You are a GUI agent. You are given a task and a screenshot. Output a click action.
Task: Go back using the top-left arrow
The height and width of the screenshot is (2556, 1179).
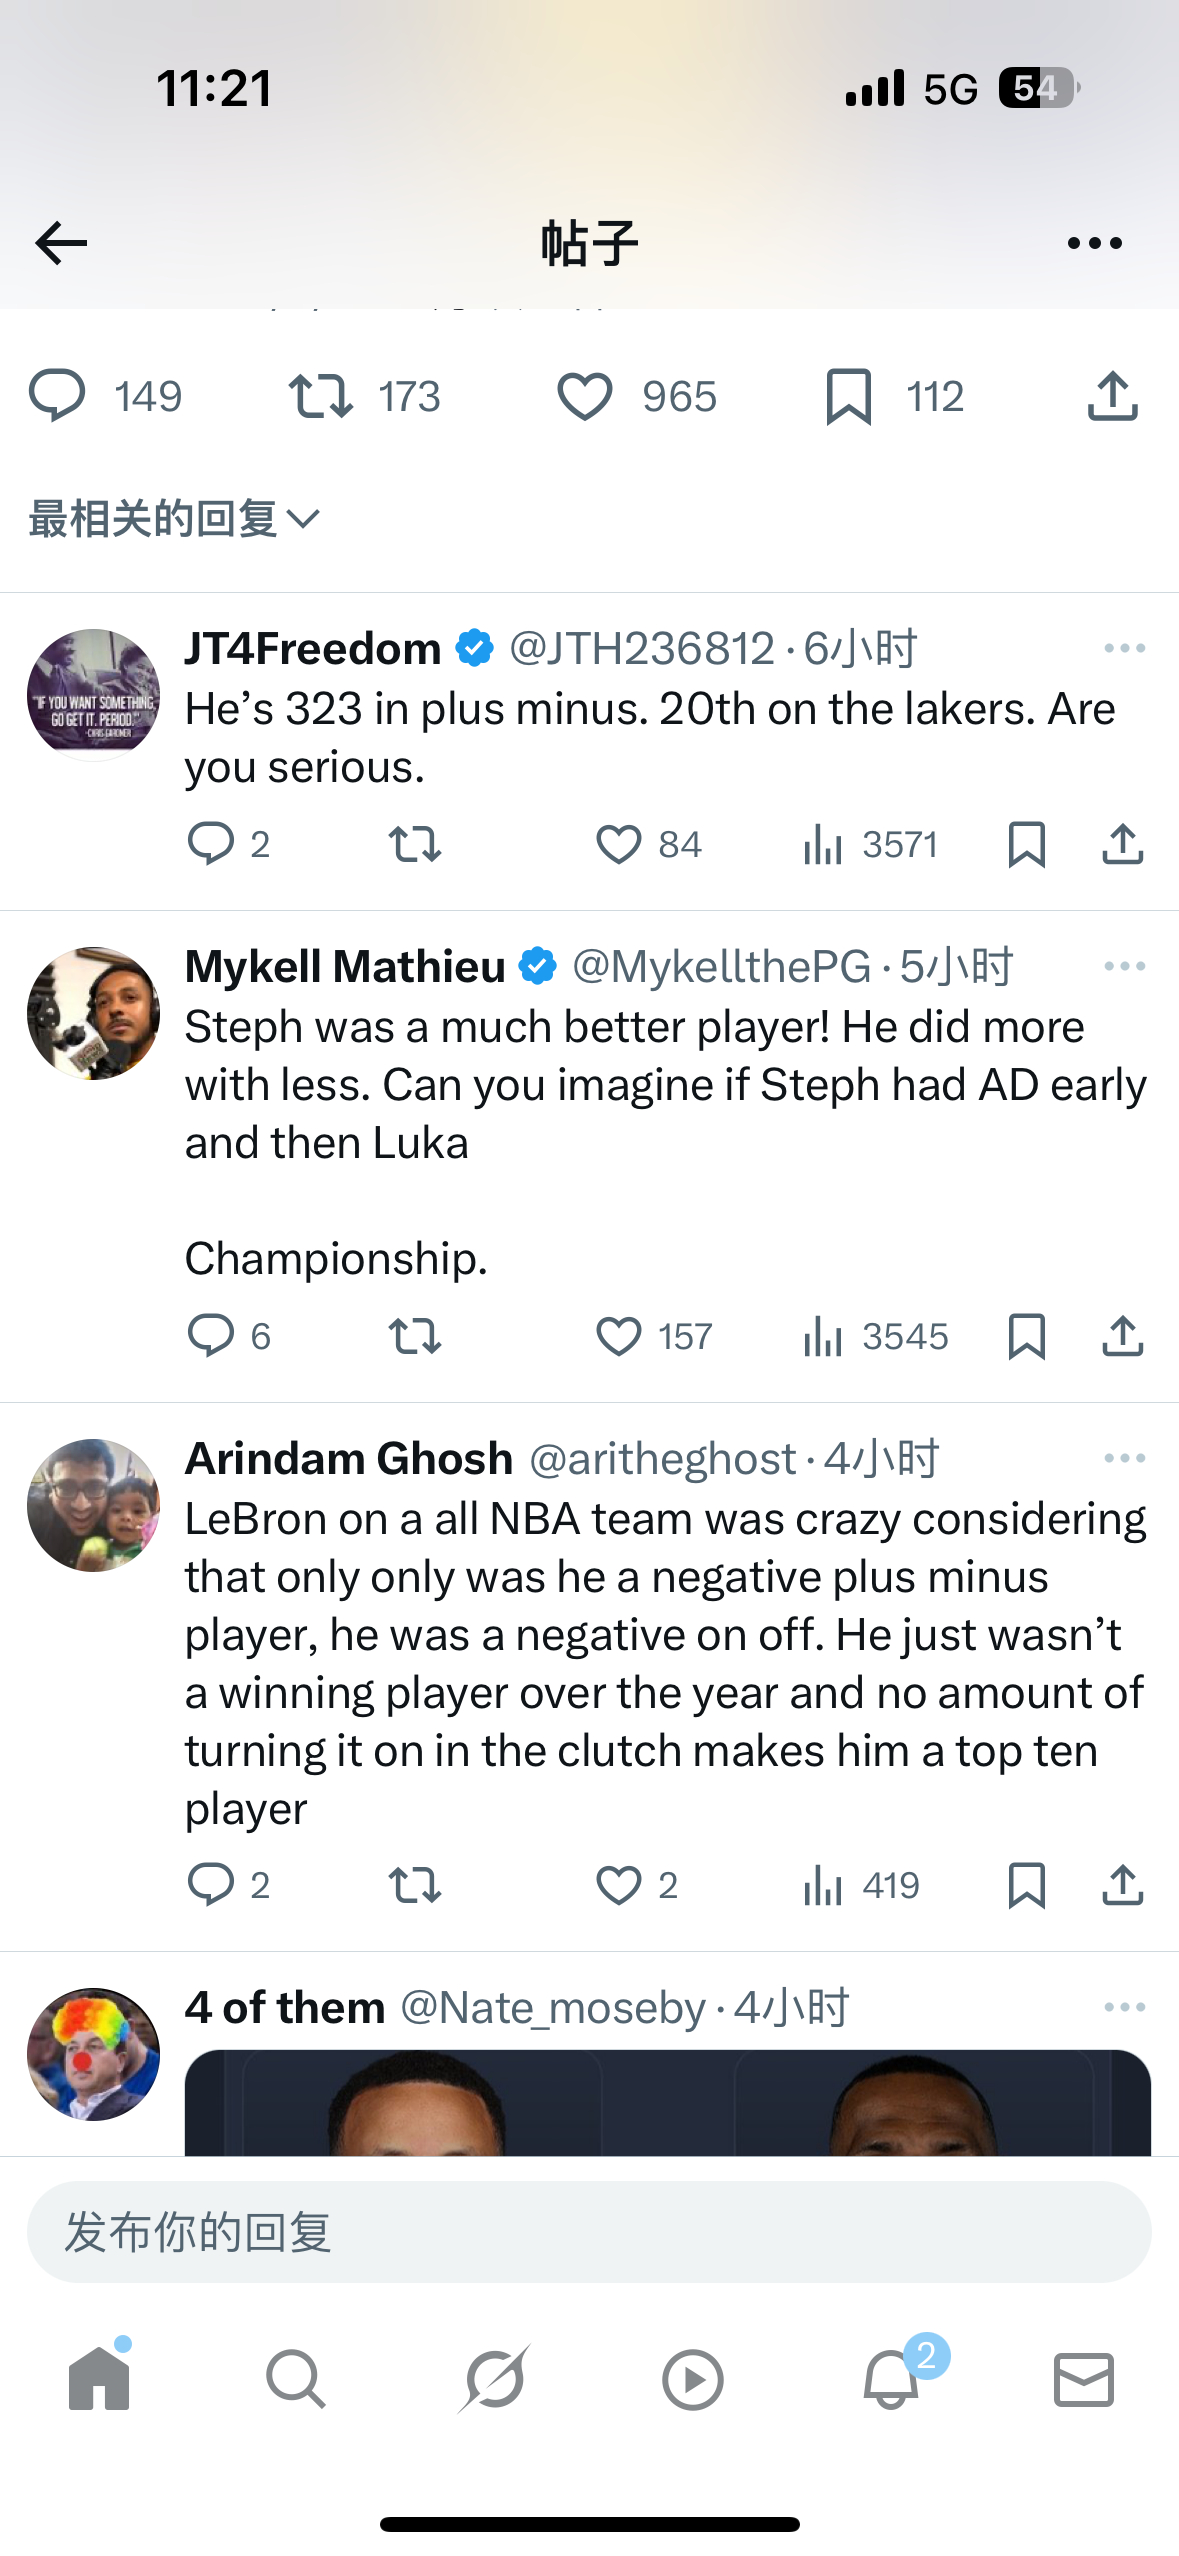[x=61, y=243]
